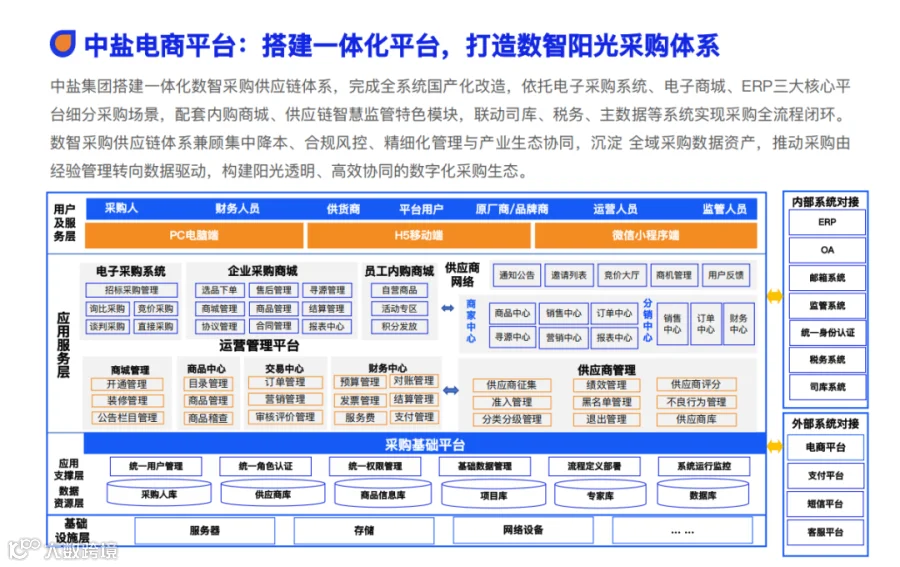Click the 竞价采购 box
Viewport: 900px width, 567px height.
tap(156, 309)
